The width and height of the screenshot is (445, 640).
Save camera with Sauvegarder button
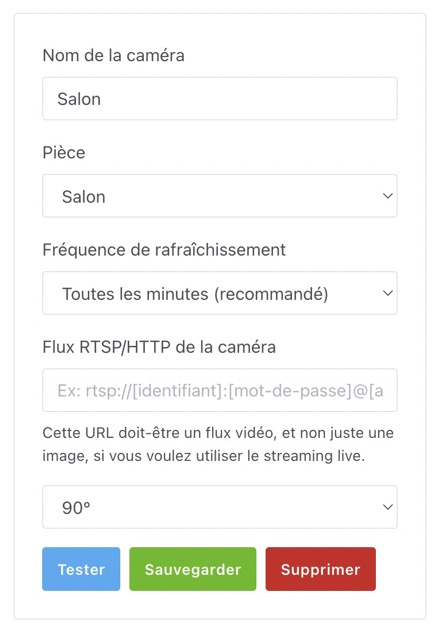pos(193,569)
